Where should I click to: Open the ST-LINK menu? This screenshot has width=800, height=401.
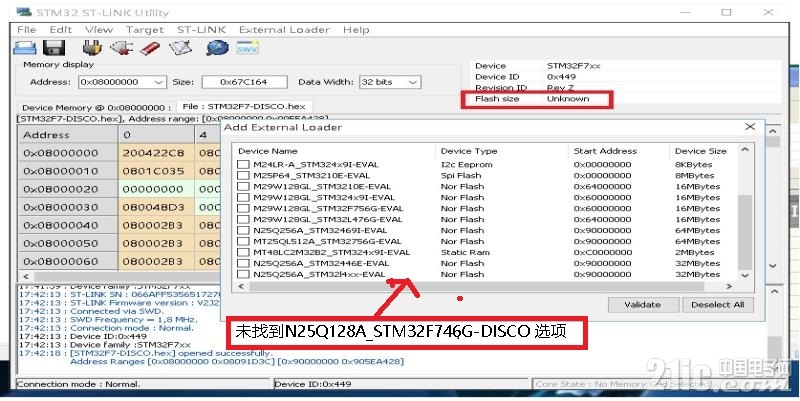pos(202,30)
